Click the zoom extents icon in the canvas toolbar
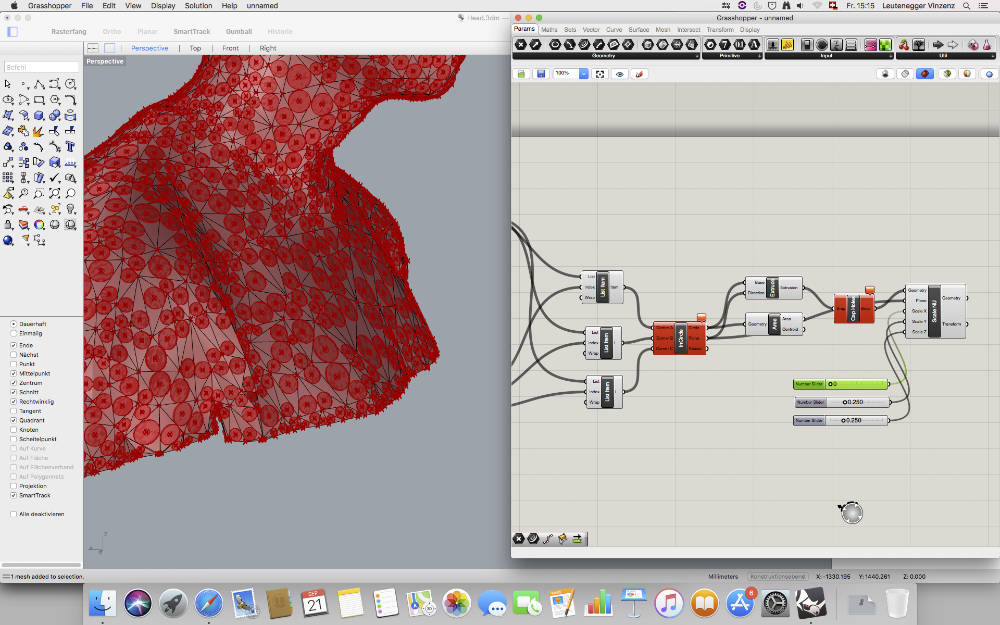 [x=600, y=74]
